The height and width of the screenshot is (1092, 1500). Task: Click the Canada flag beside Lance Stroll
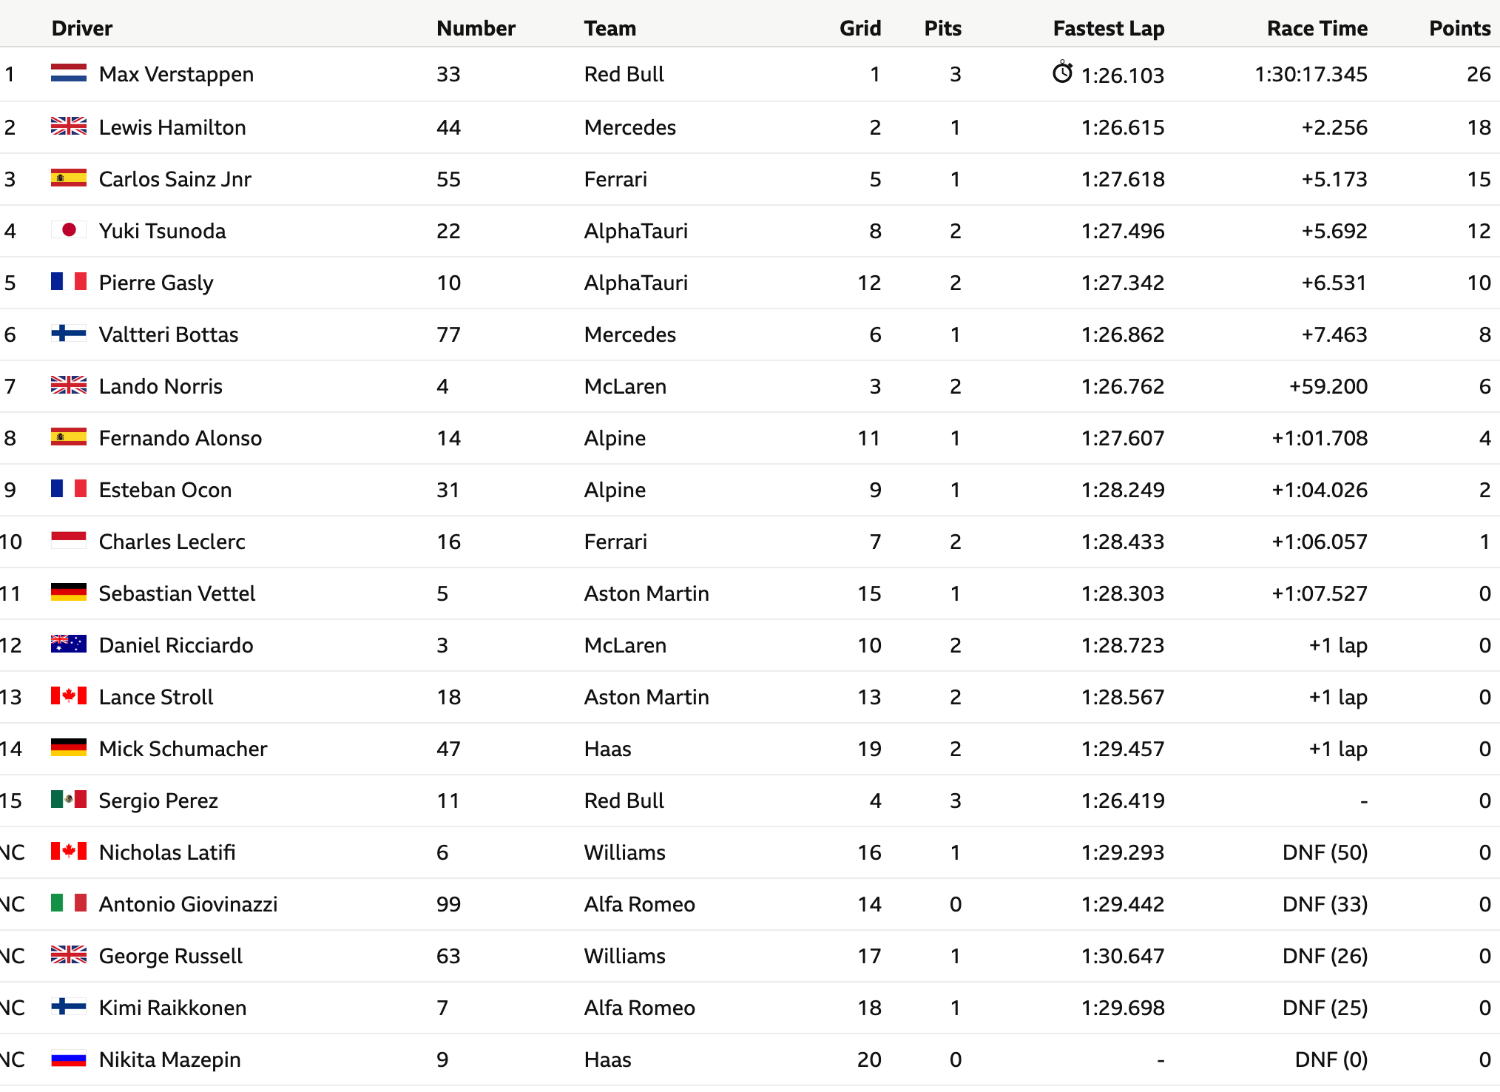(x=69, y=696)
